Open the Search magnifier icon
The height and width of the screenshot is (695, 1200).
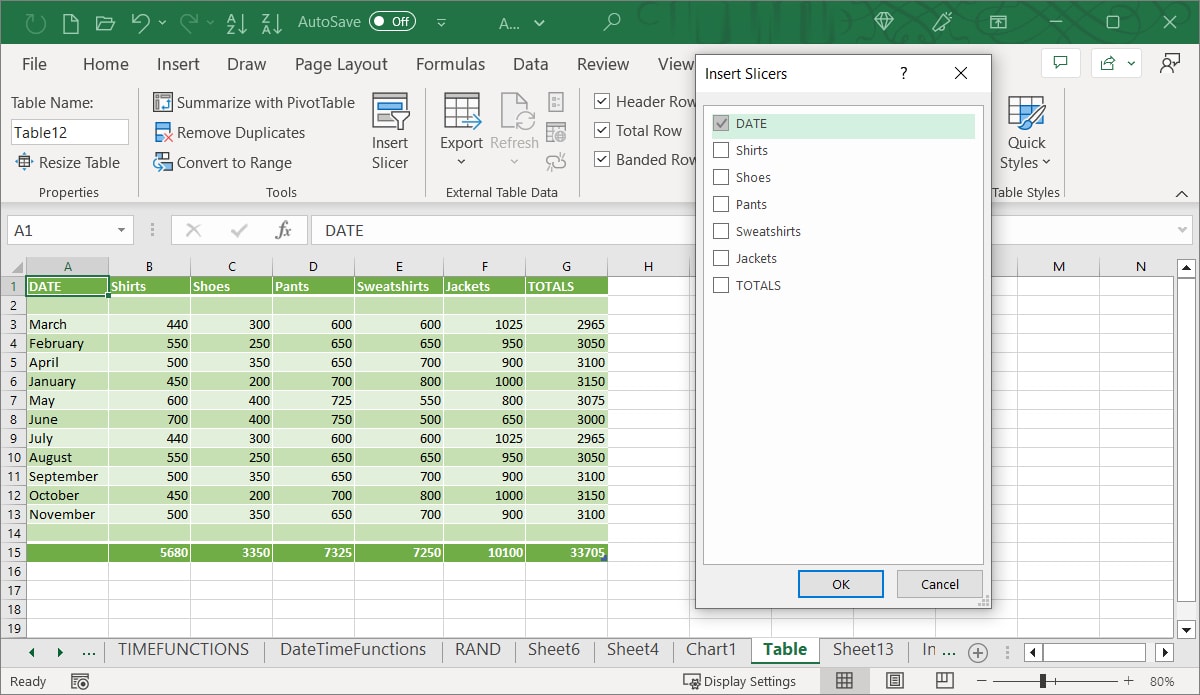[x=612, y=22]
